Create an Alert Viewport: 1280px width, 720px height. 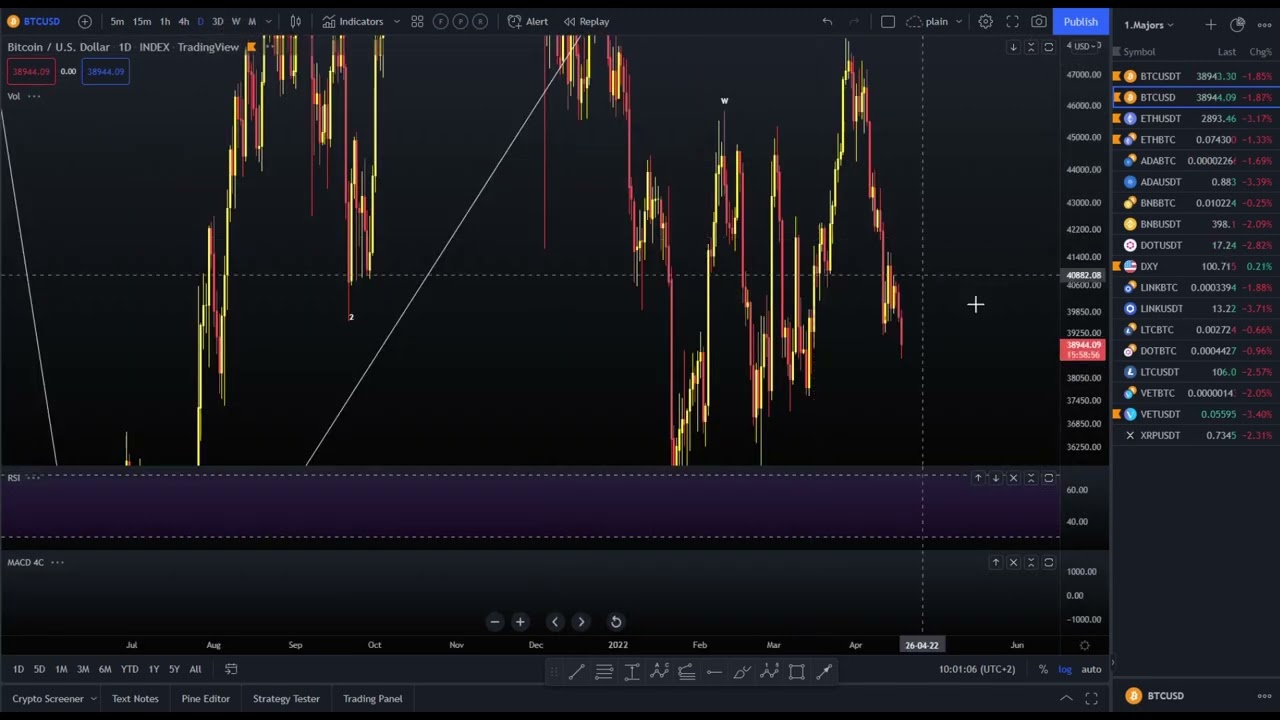(527, 21)
